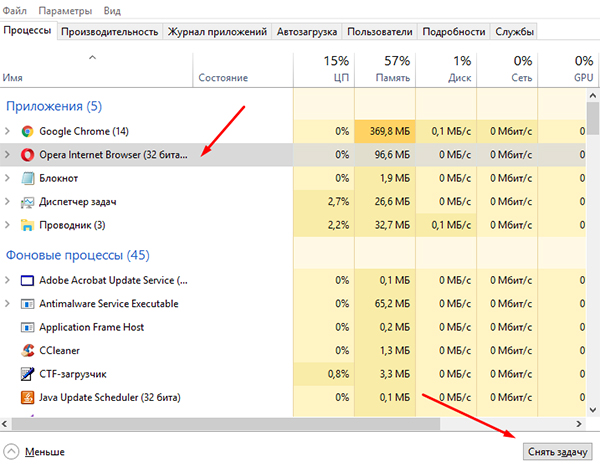The image size is (600, 467).
Task: Click the horizontal scrollbar right arrow
Action: [579, 424]
